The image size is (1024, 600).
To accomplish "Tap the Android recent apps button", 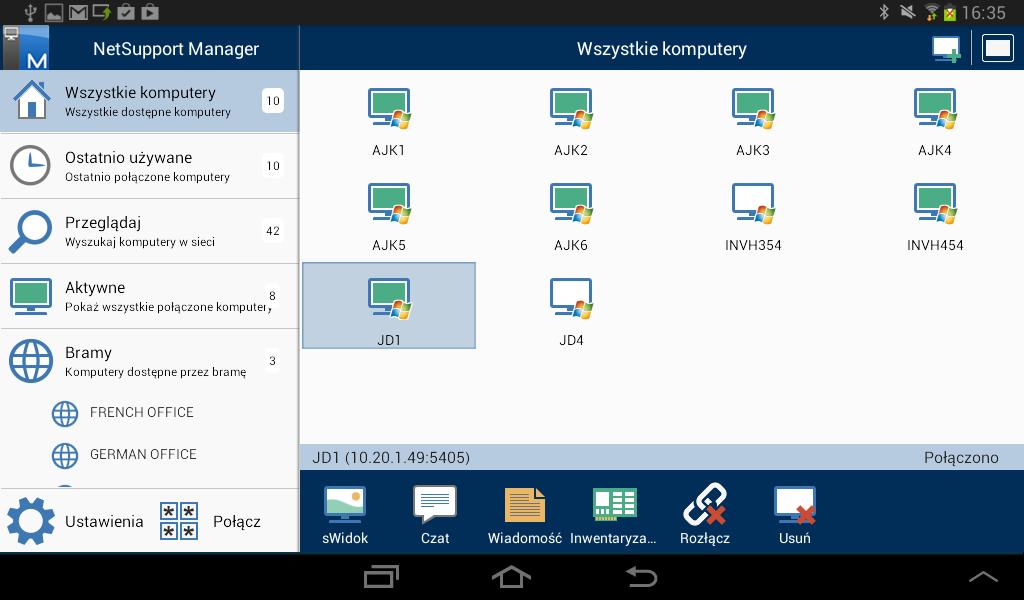I will coord(381,576).
